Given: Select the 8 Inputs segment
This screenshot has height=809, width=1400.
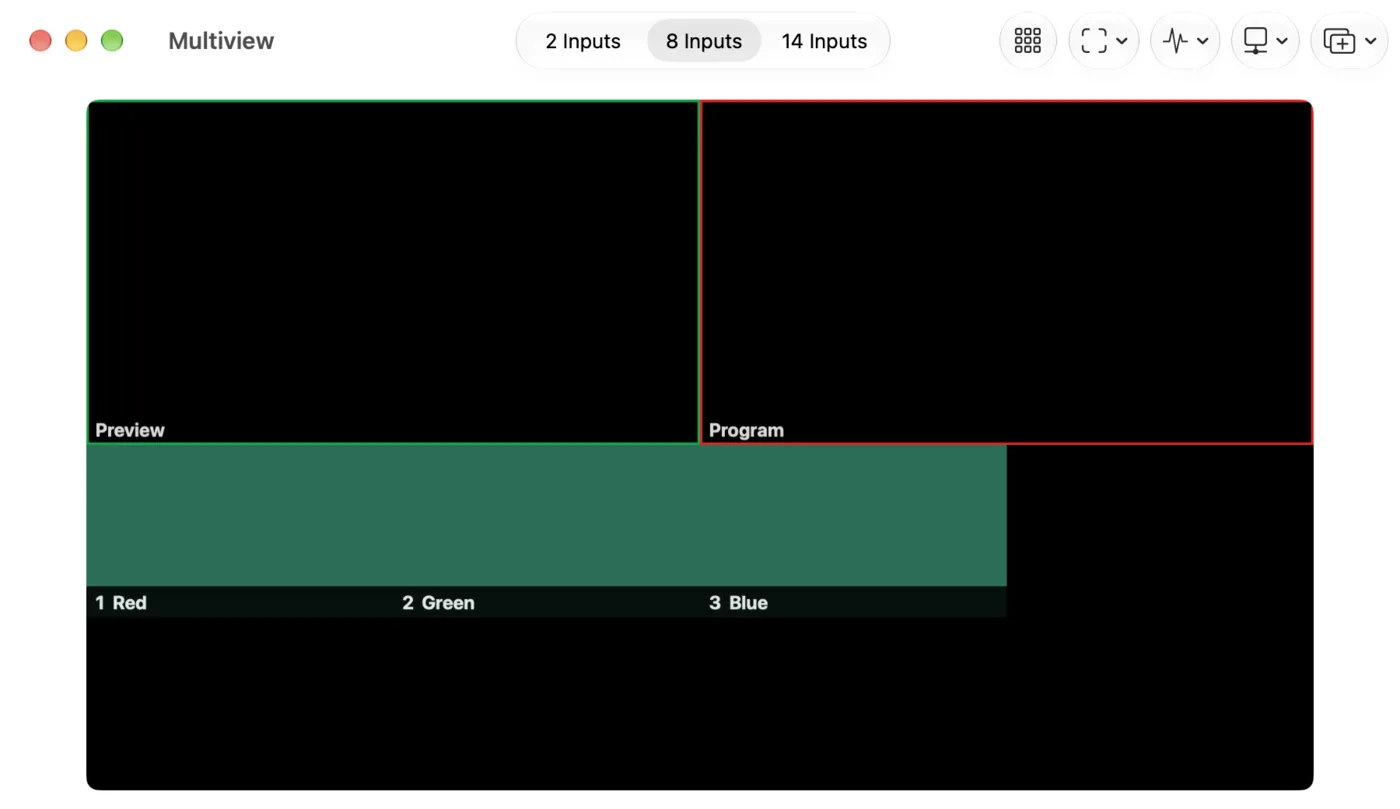Looking at the screenshot, I should click(x=704, y=41).
